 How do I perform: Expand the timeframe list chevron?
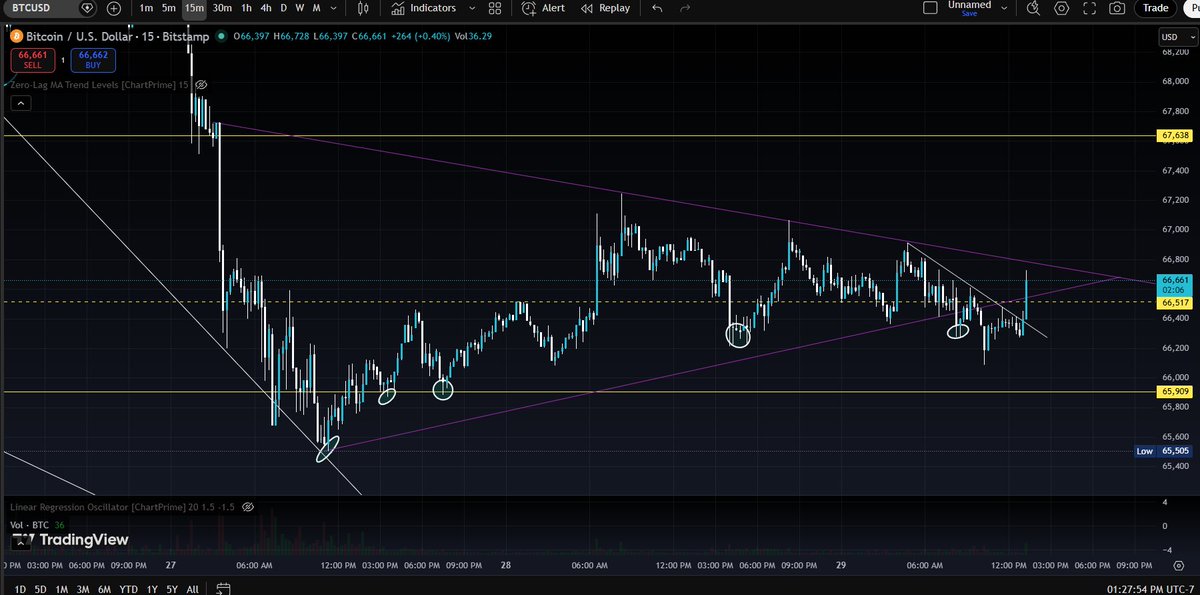(334, 8)
